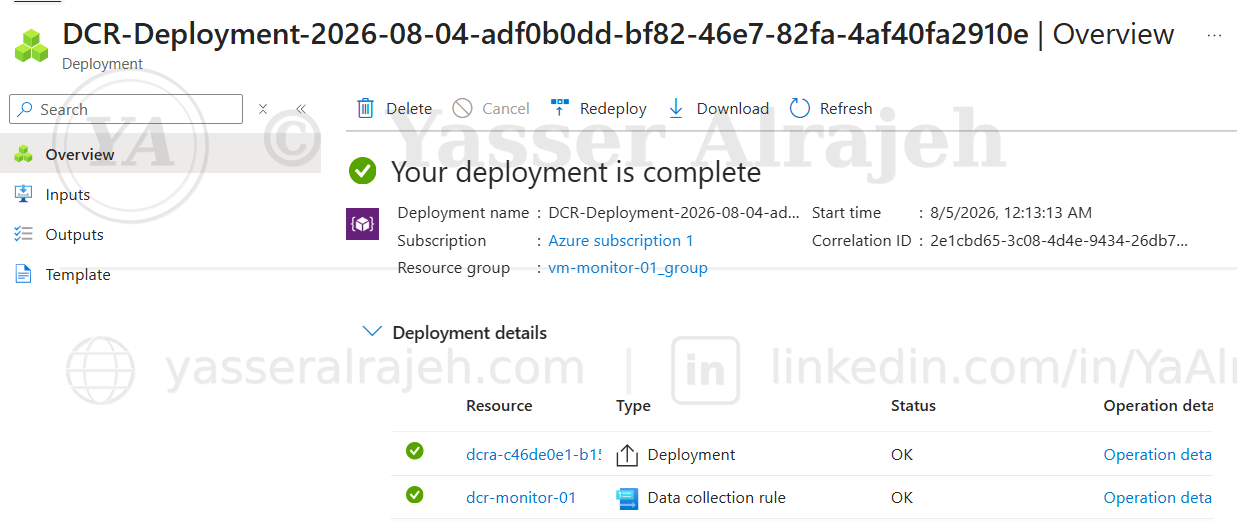The width and height of the screenshot is (1237, 522).
Task: Click the Delete trash can icon
Action: coord(366,108)
